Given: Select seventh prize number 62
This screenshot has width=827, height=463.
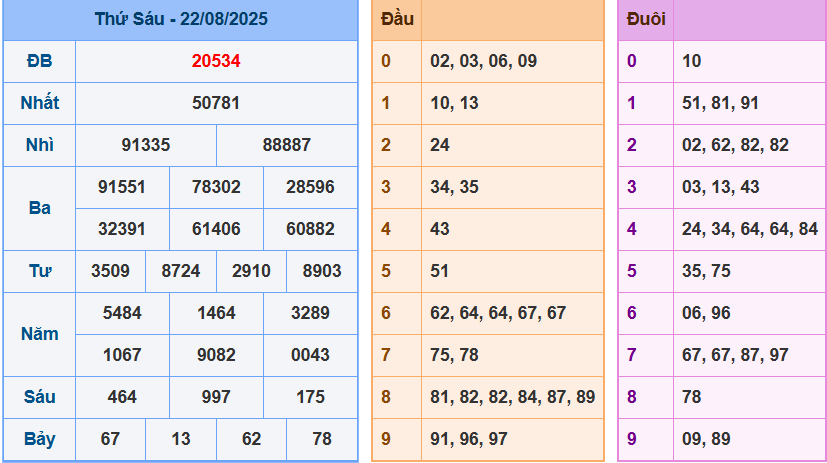Looking at the screenshot, I should point(251,439).
